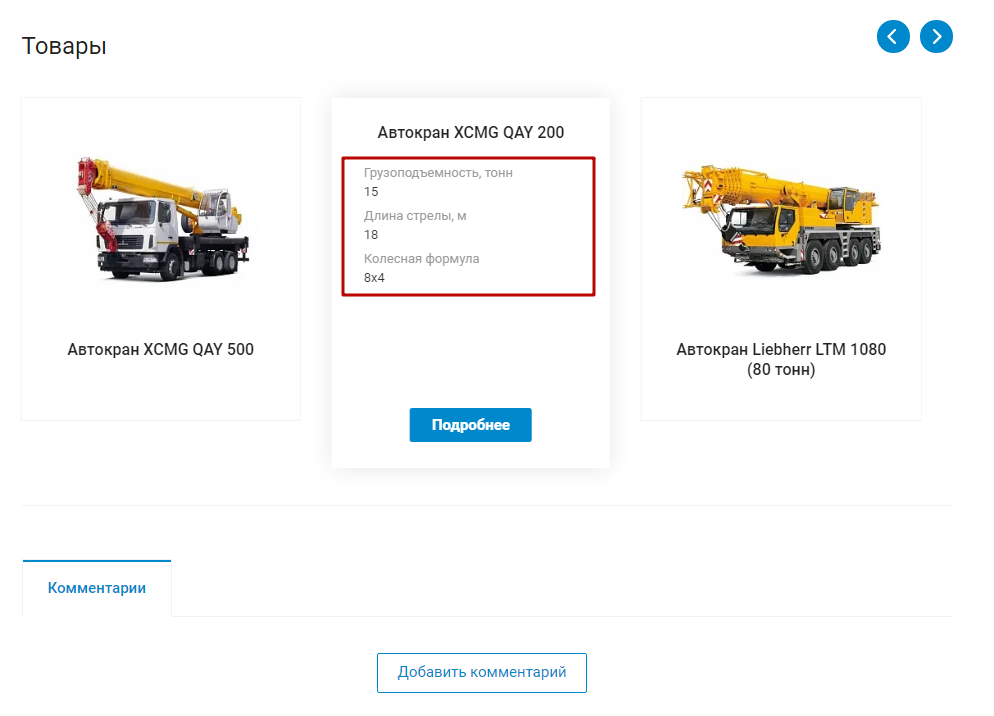Click the 'Добавить комментарий' button
The width and height of the screenshot is (994, 716).
[482, 672]
